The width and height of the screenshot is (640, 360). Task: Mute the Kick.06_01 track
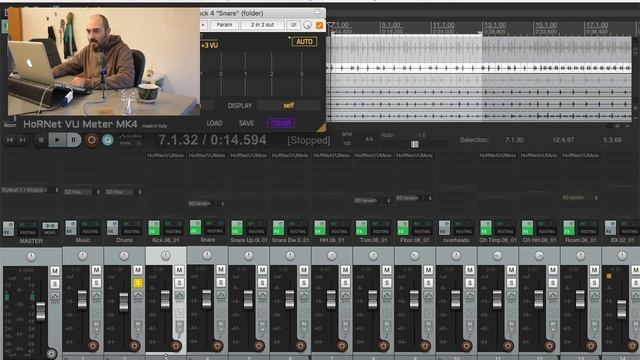click(x=180, y=270)
